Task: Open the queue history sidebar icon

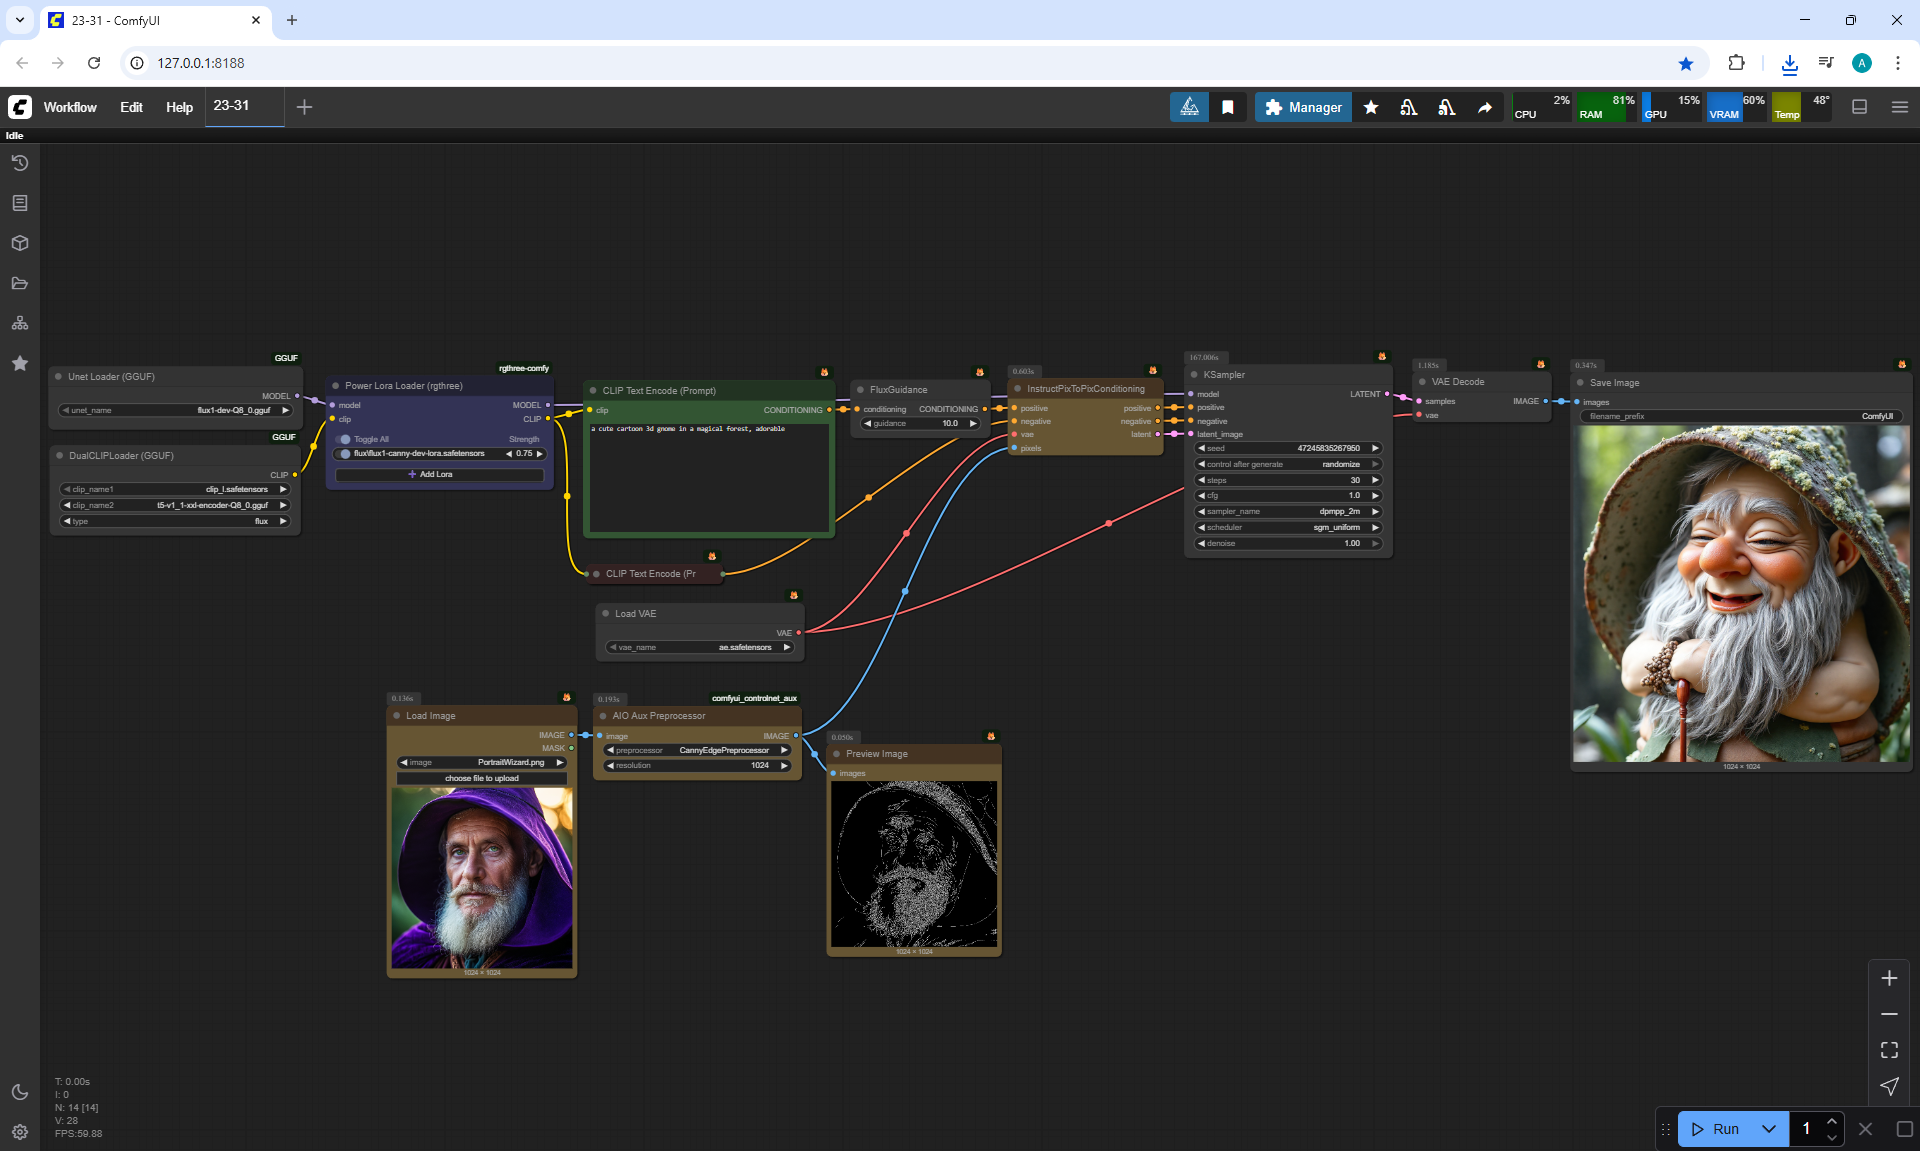Action: pyautogui.click(x=20, y=163)
